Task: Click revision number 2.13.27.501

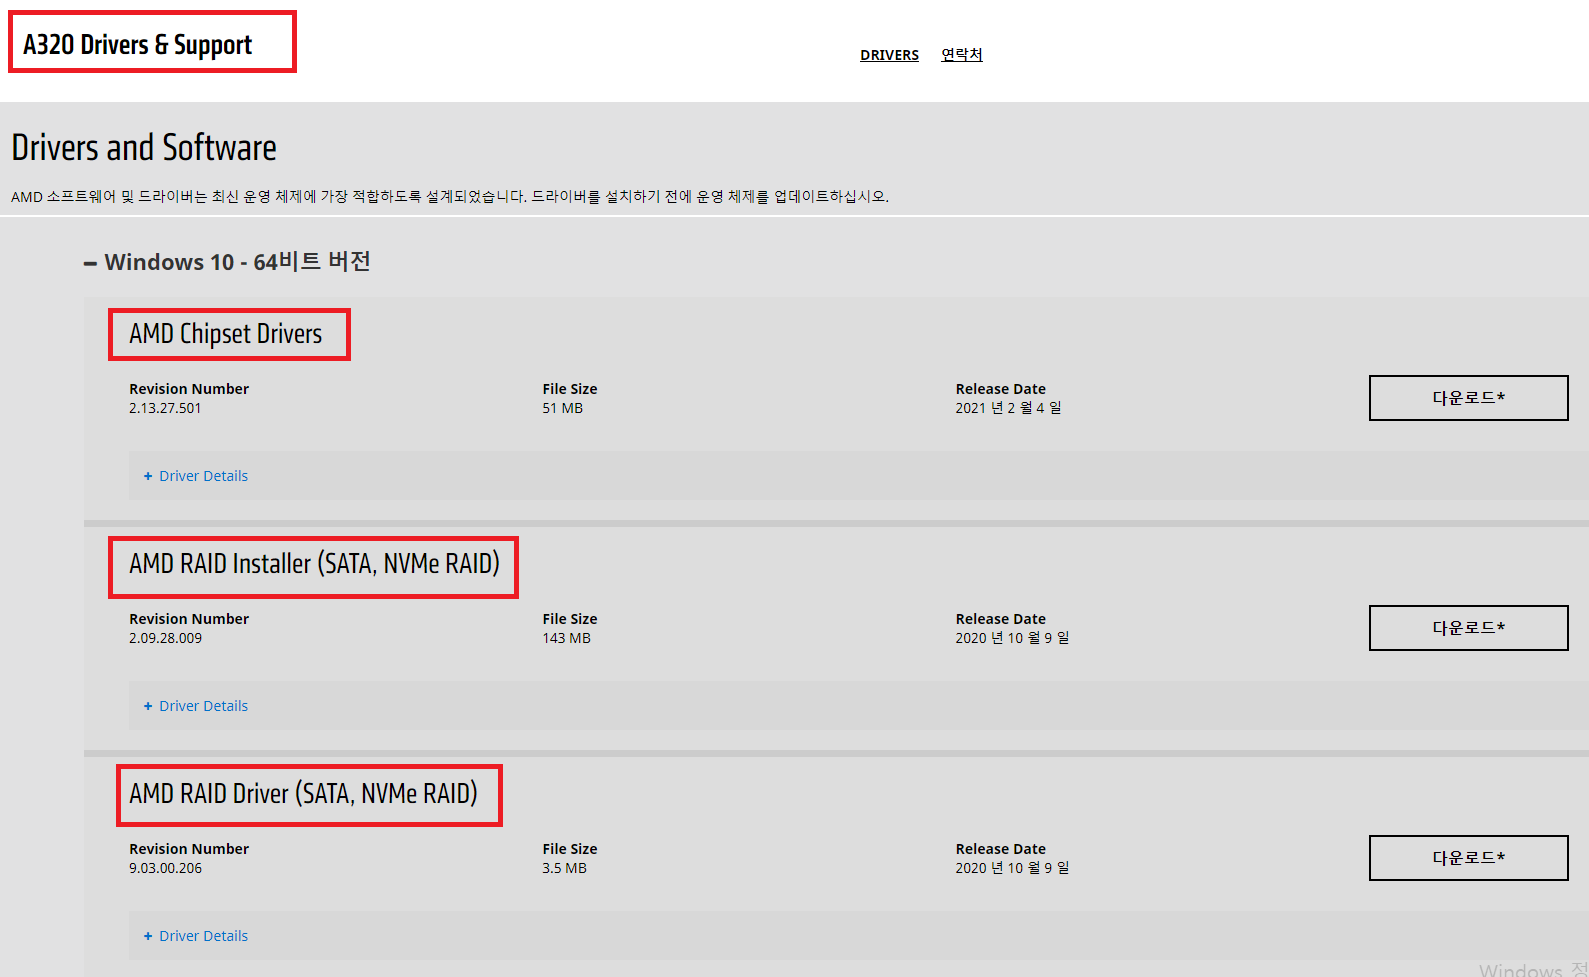Action: [x=165, y=408]
